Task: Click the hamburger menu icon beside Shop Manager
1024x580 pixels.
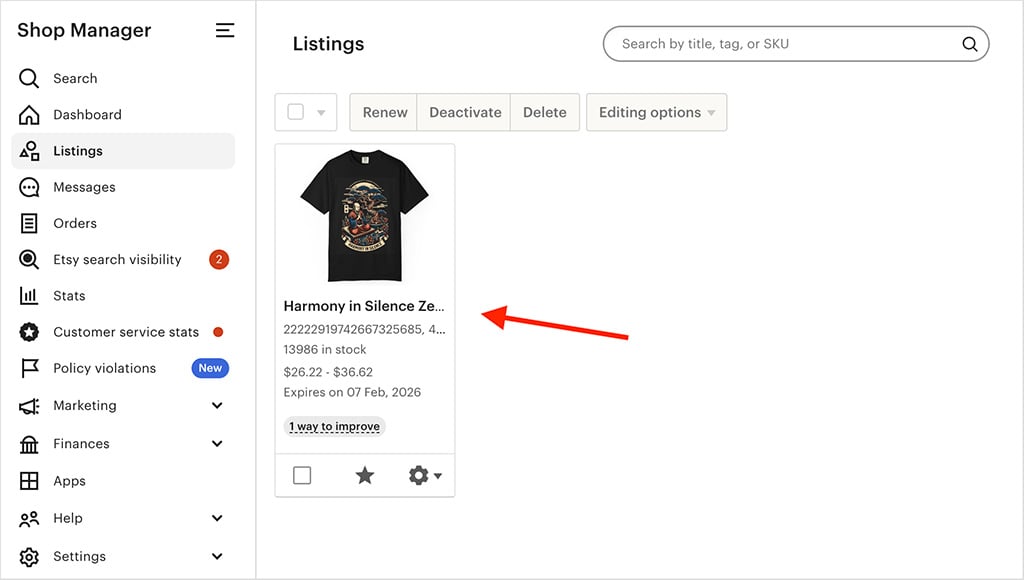Action: coord(225,31)
